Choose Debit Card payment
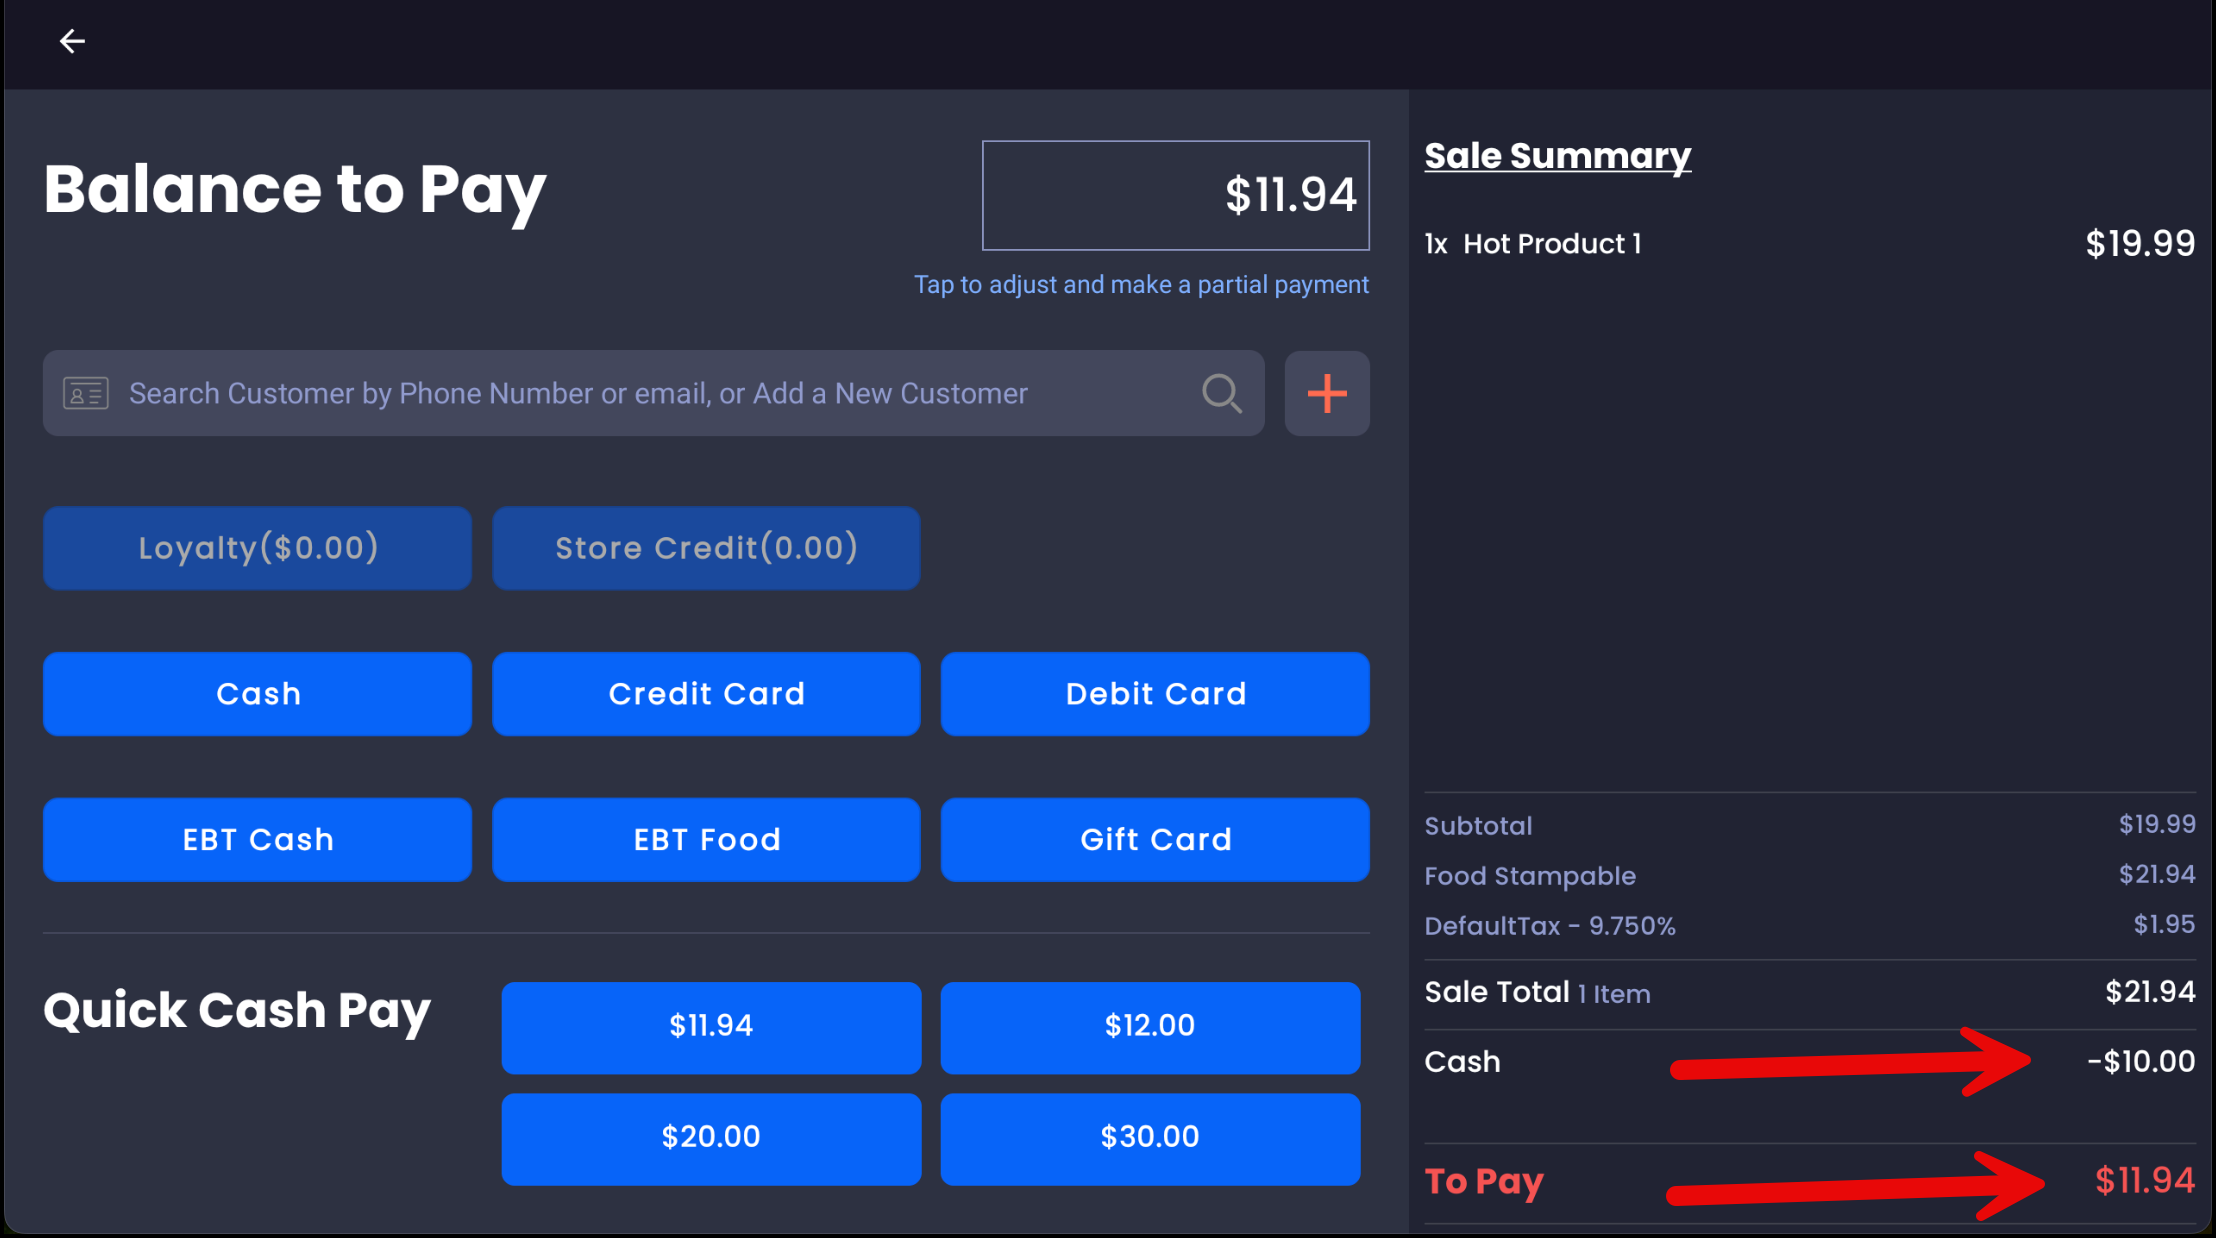This screenshot has height=1238, width=2216. click(x=1155, y=694)
